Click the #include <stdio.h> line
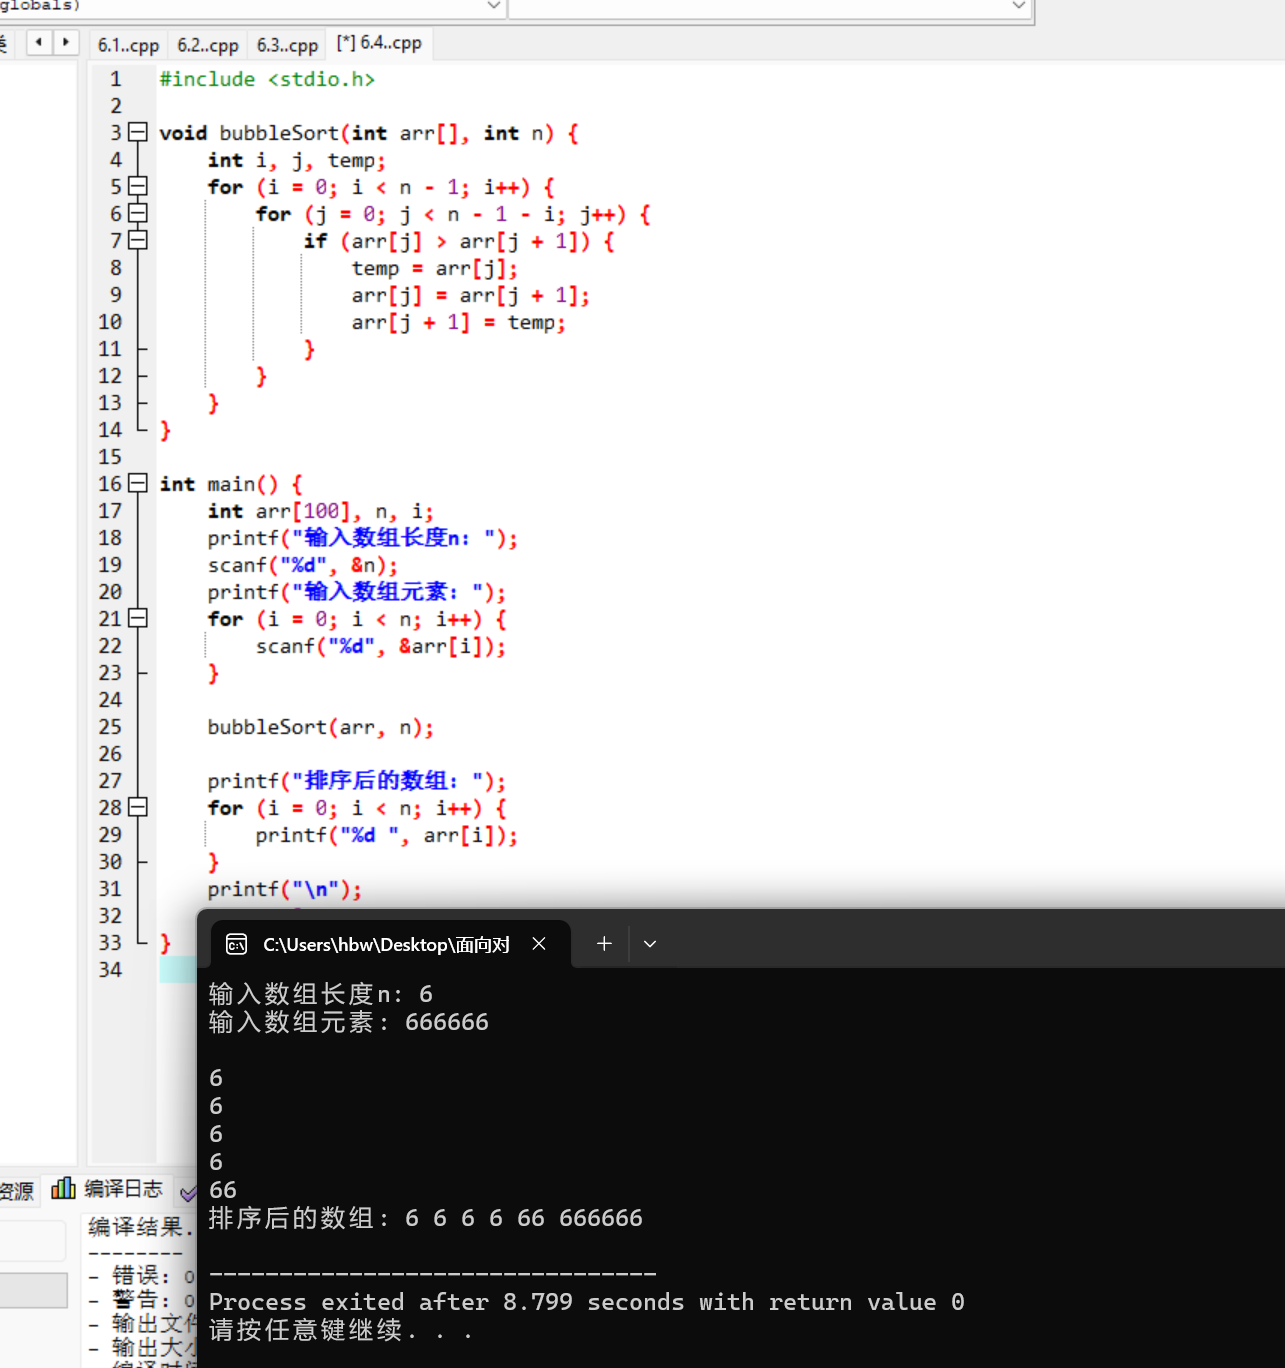 point(267,79)
